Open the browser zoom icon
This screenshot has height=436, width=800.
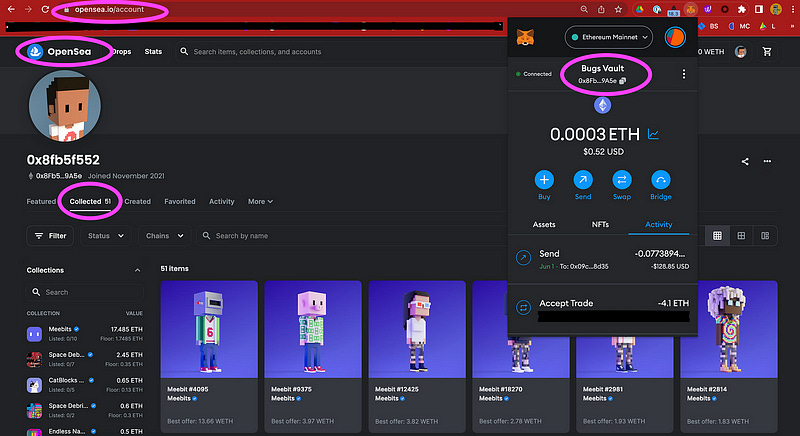(584, 9)
